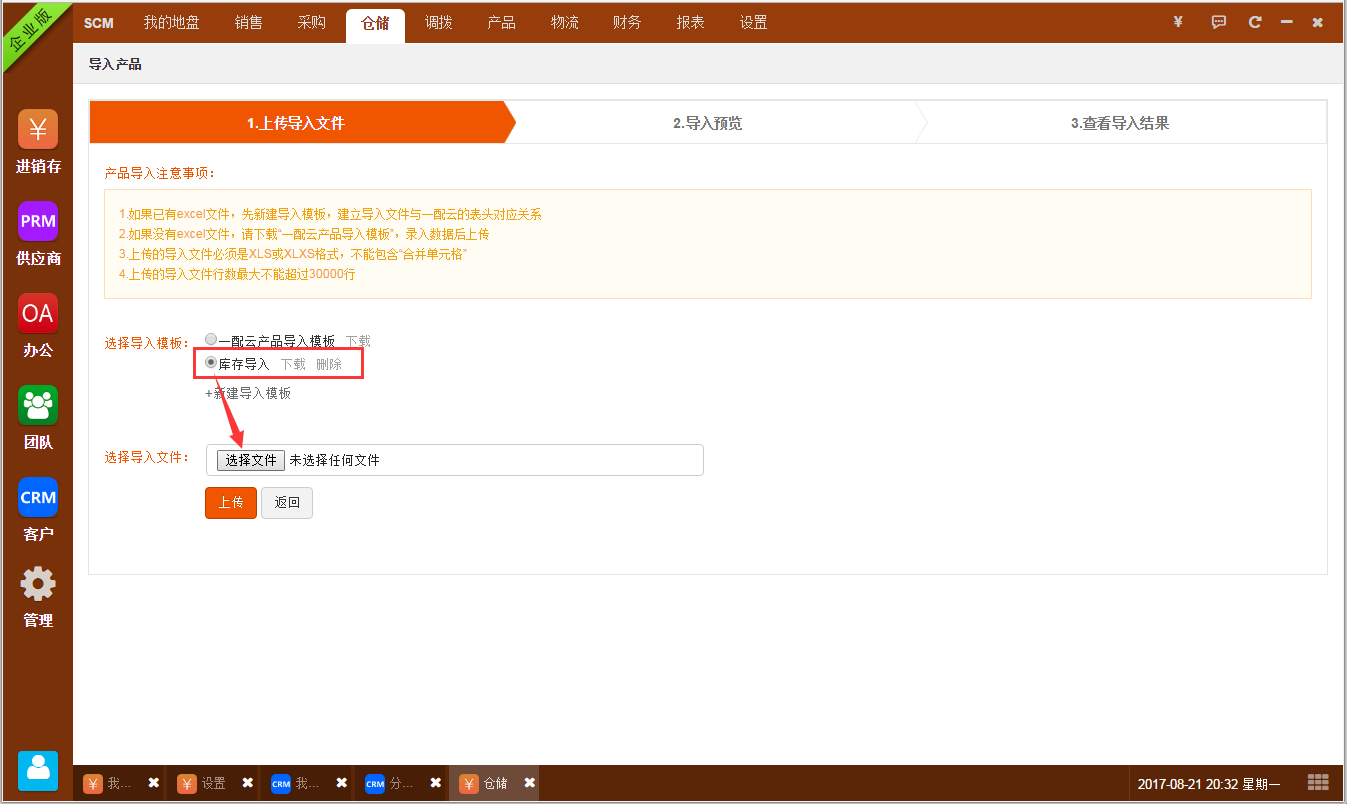
Task: Open the 产品 menu
Action: [x=502, y=22]
